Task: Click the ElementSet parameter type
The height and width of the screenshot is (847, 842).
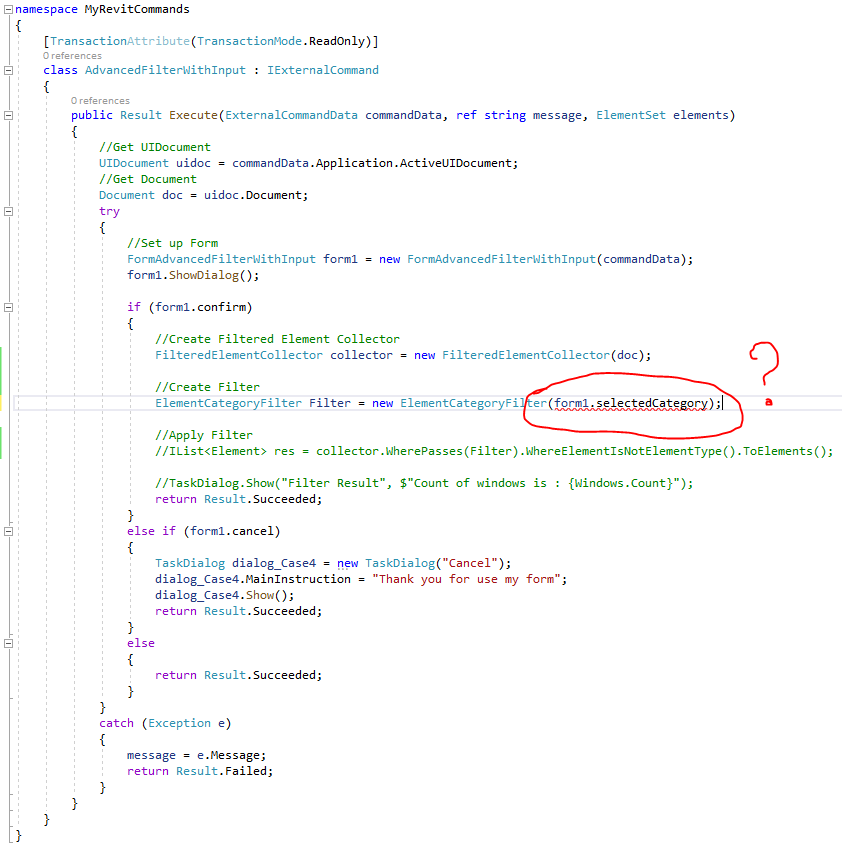Action: point(631,115)
